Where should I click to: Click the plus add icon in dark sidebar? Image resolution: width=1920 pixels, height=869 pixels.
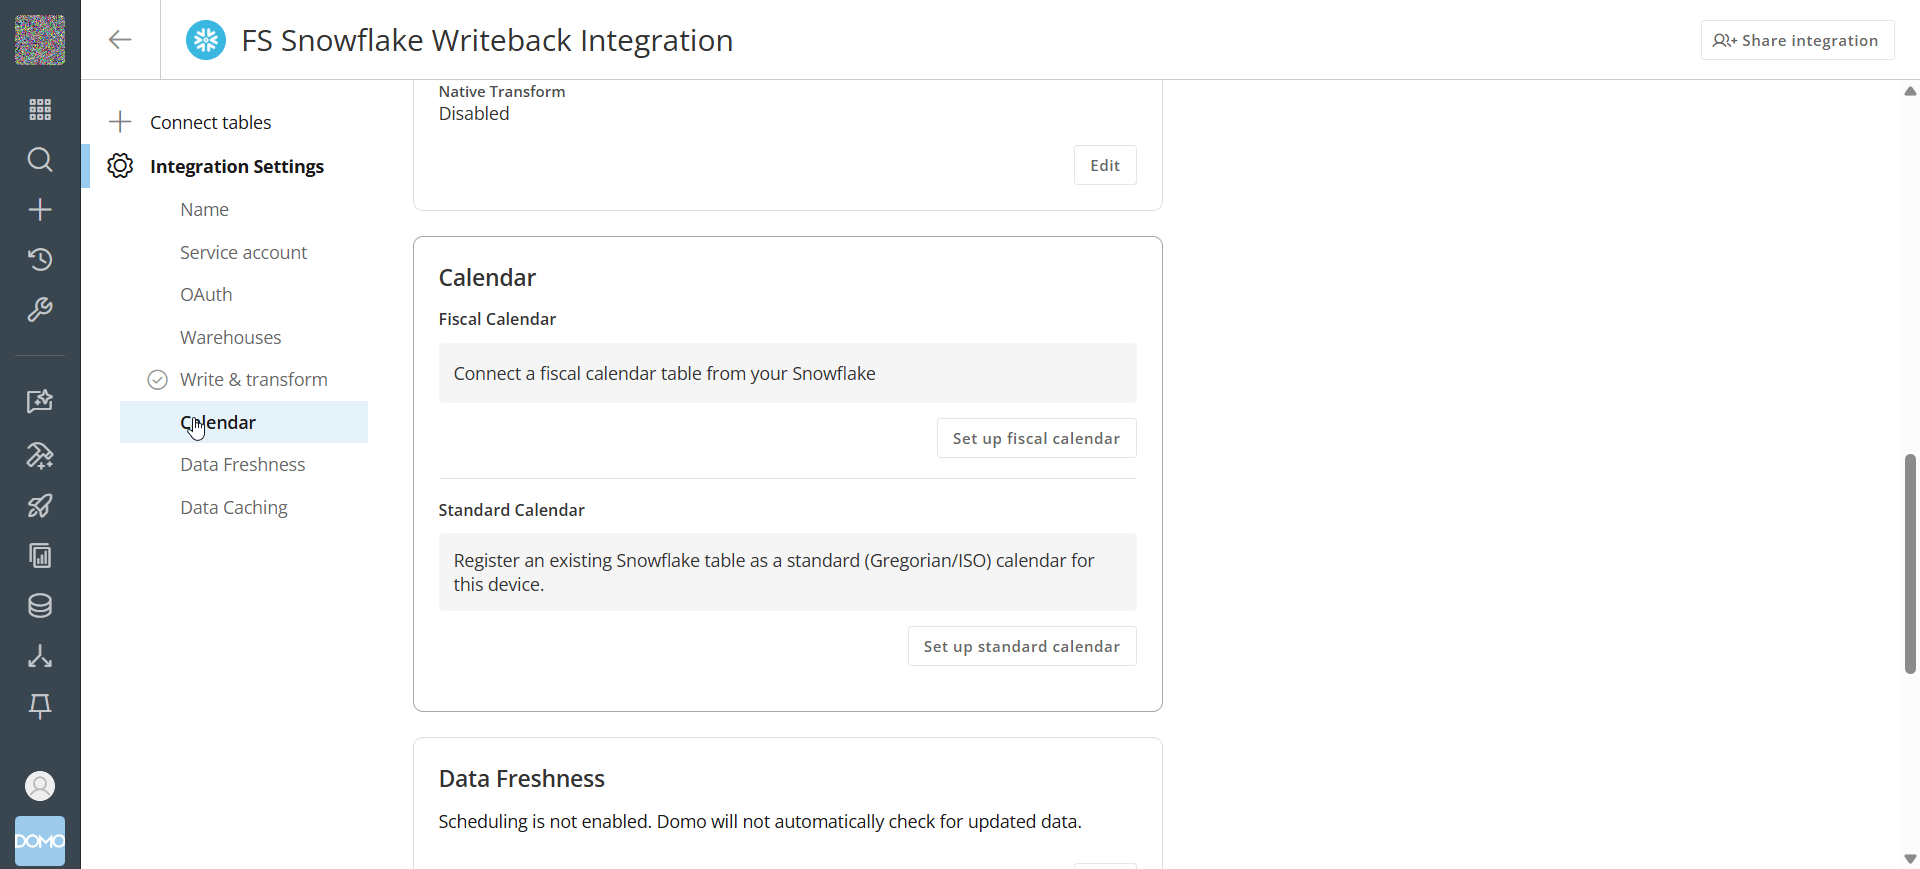(x=40, y=210)
